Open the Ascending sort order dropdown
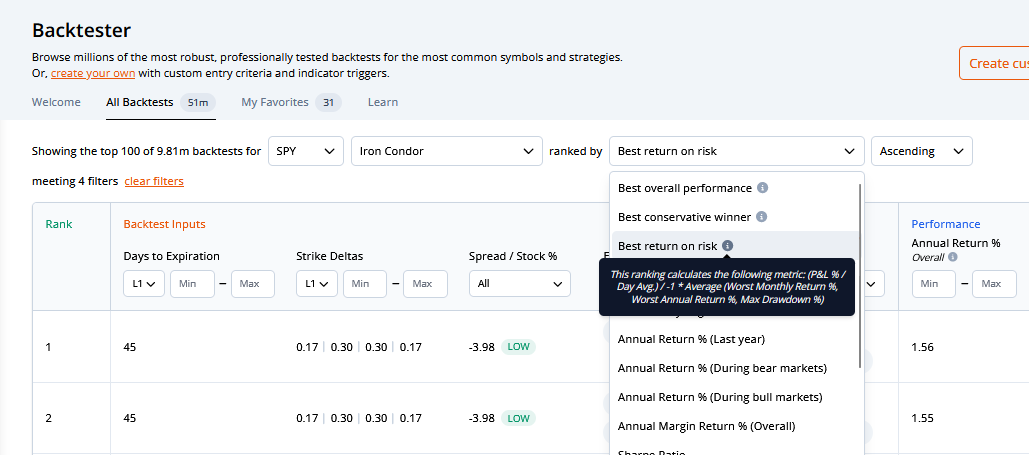1029x455 pixels. tap(921, 151)
